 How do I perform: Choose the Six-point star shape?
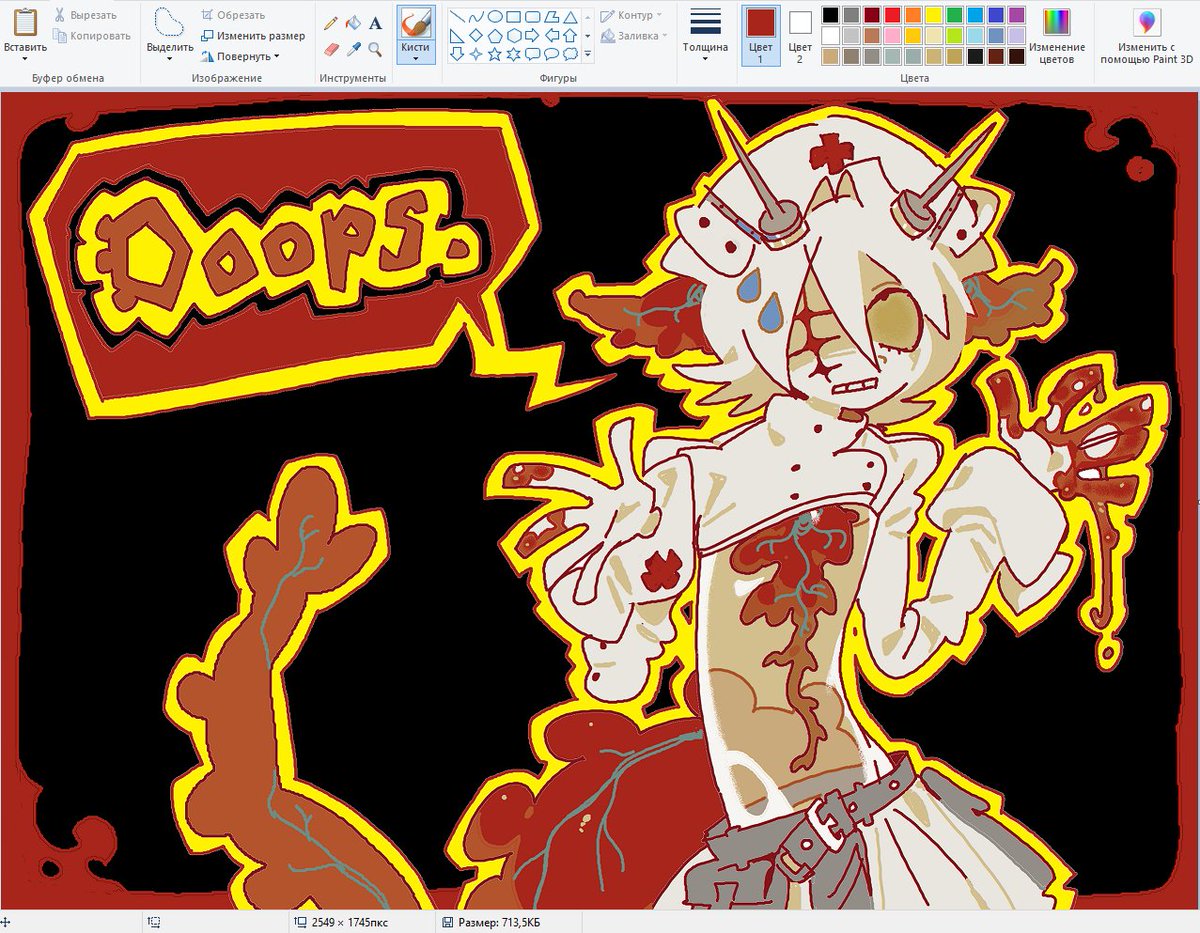[x=514, y=53]
